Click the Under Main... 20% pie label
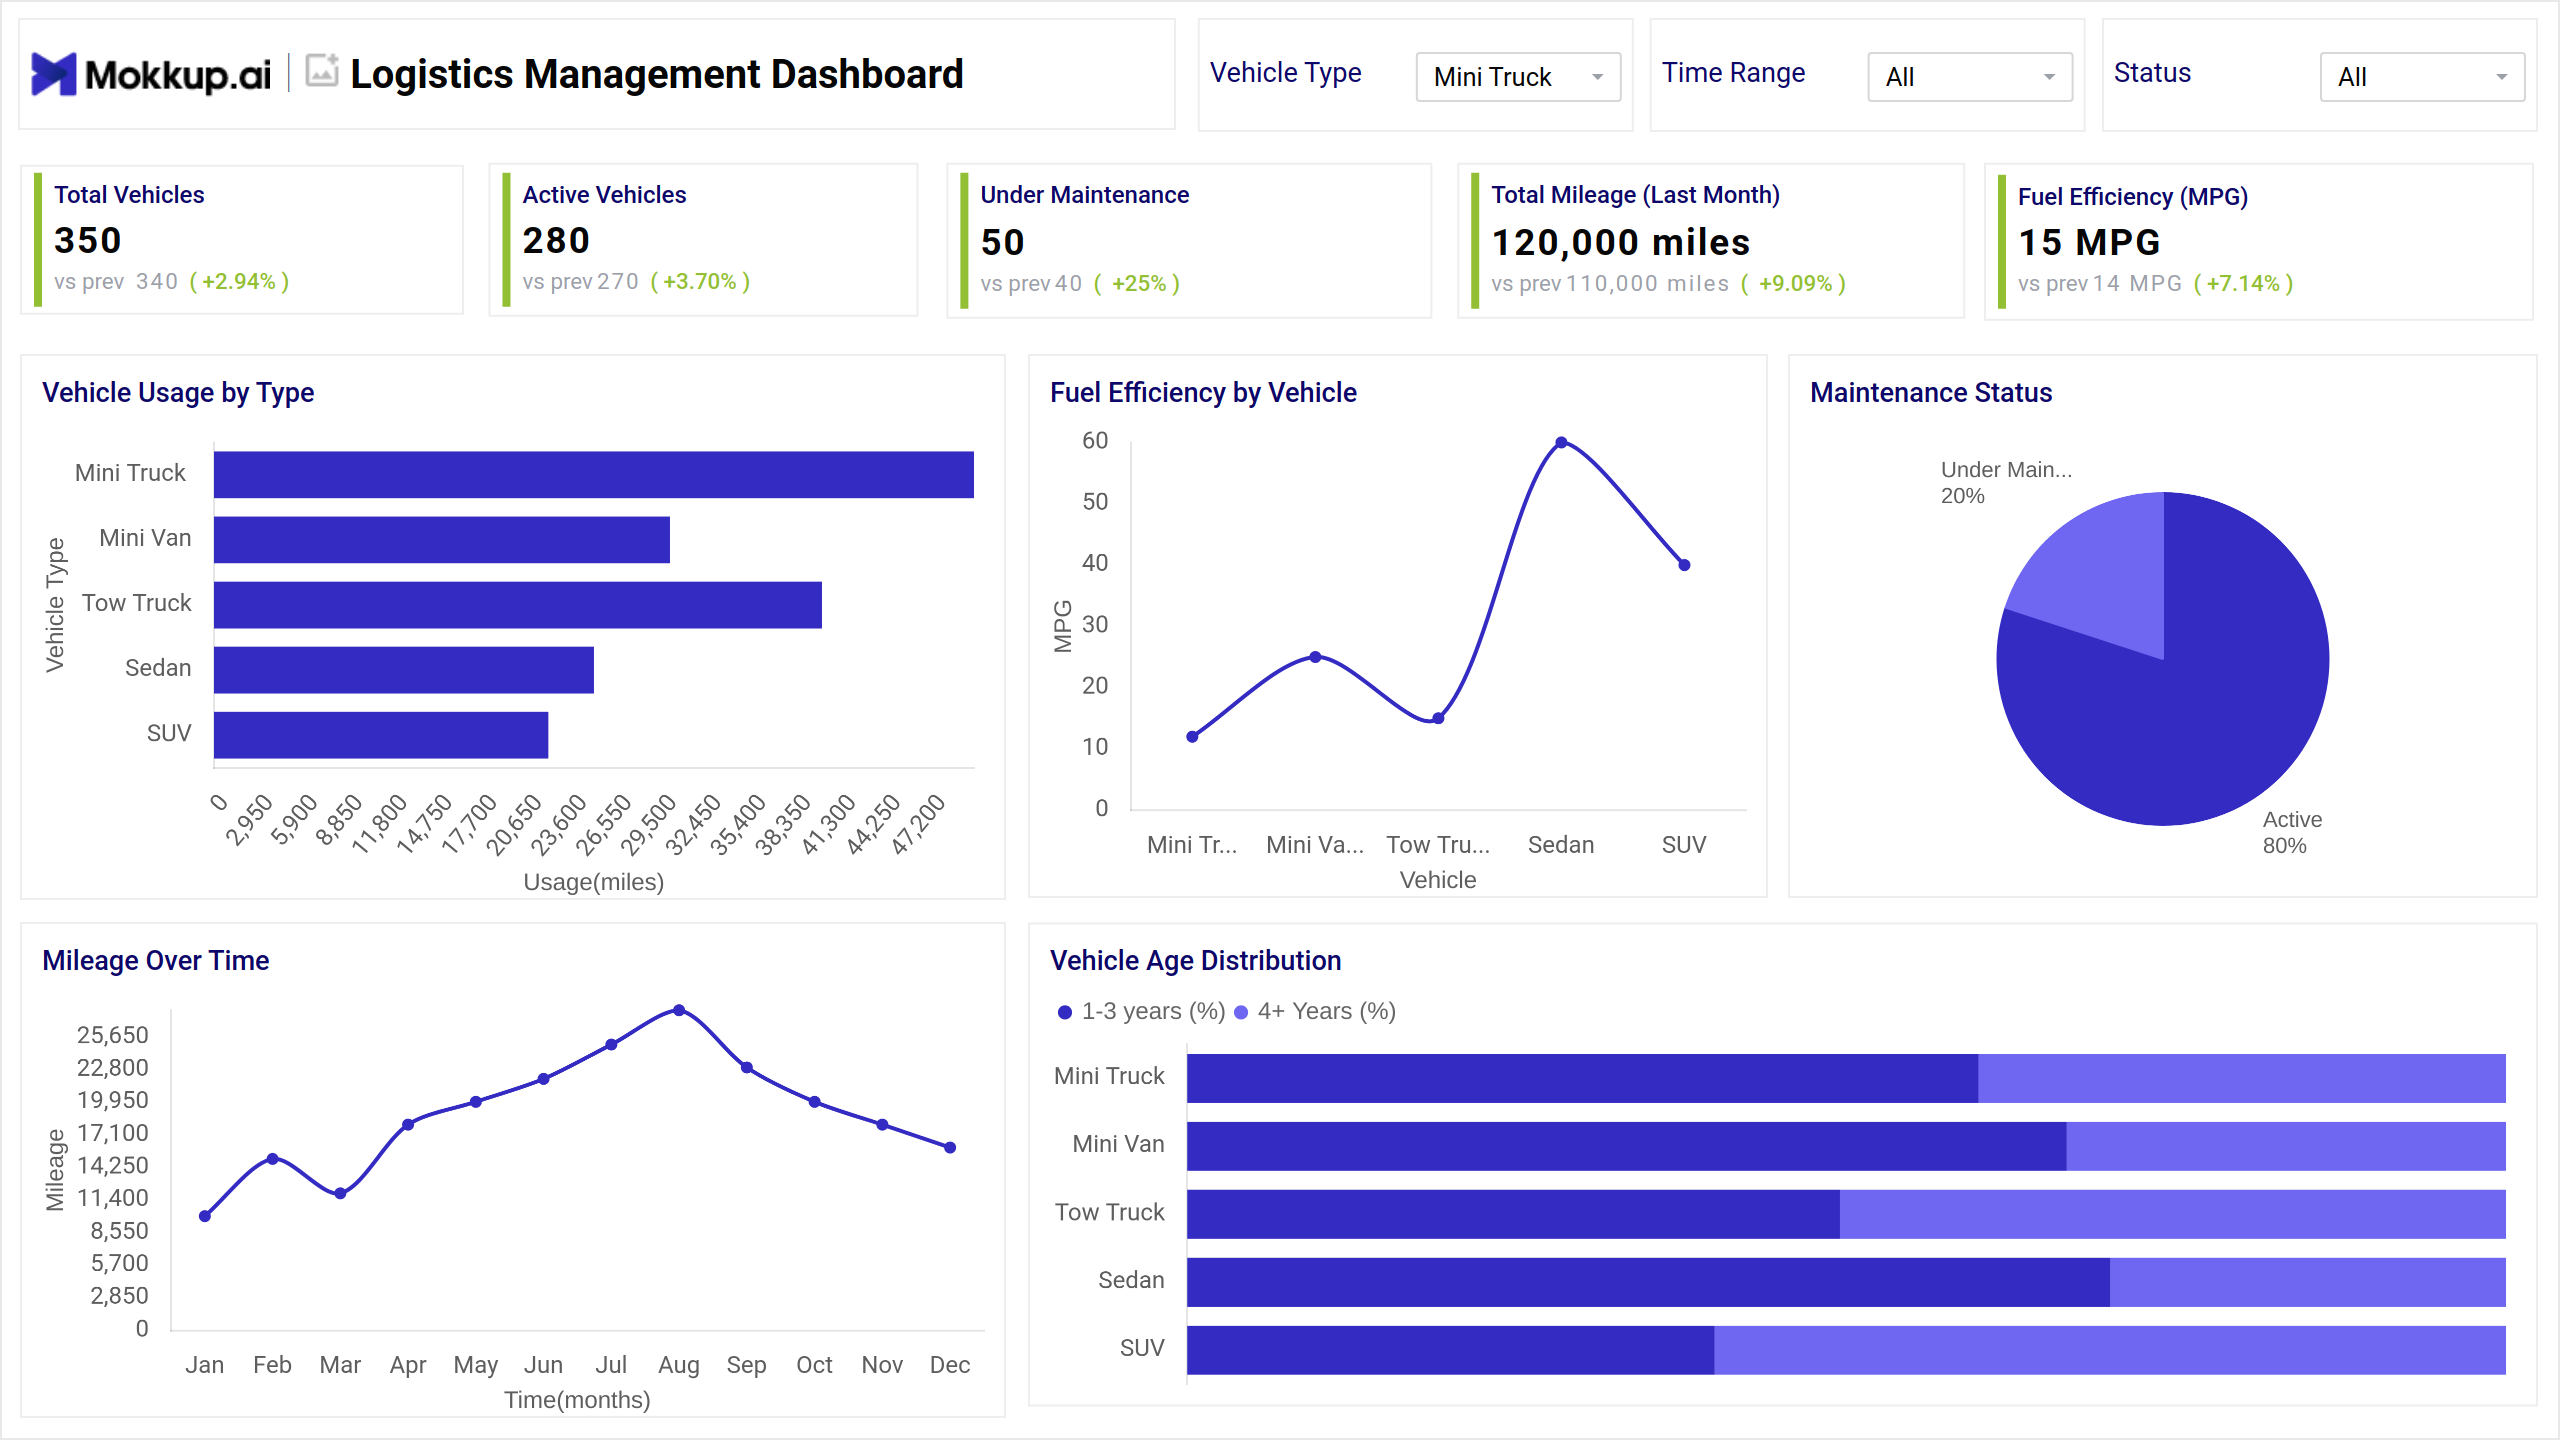Image resolution: width=2560 pixels, height=1440 pixels. 2006,482
